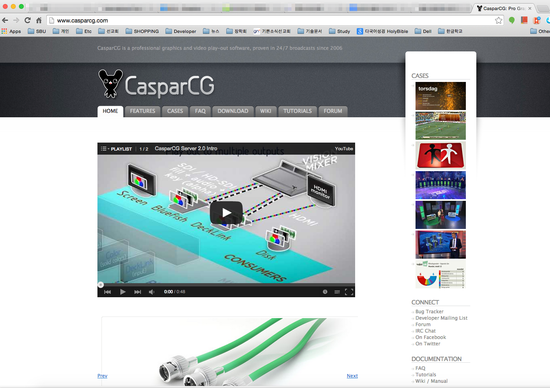Open the IRC Chat link

tap(425, 331)
